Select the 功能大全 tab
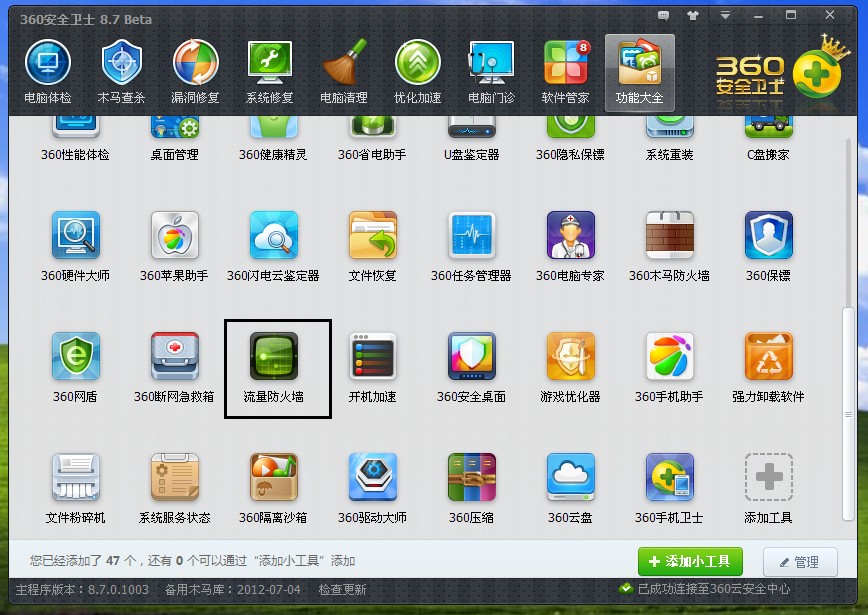 (639, 72)
